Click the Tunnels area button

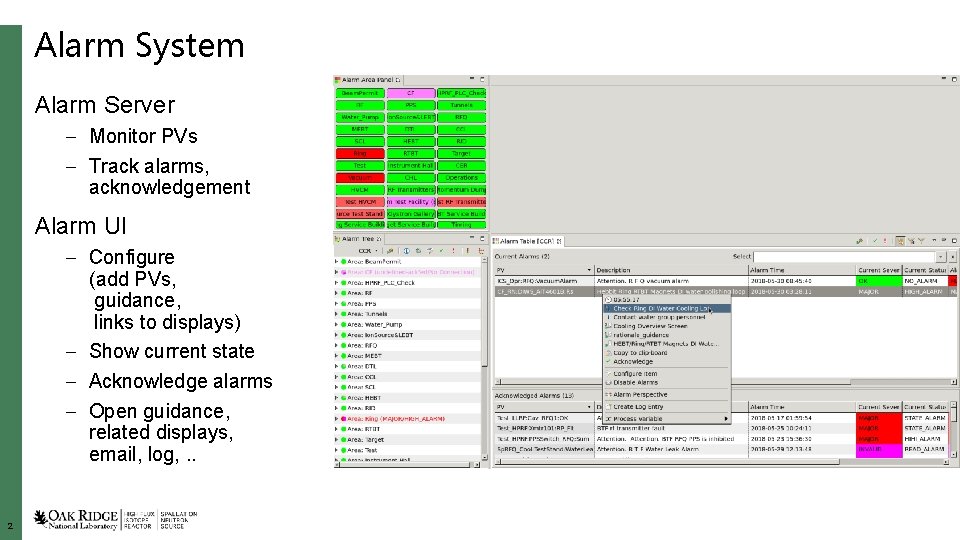(x=462, y=105)
